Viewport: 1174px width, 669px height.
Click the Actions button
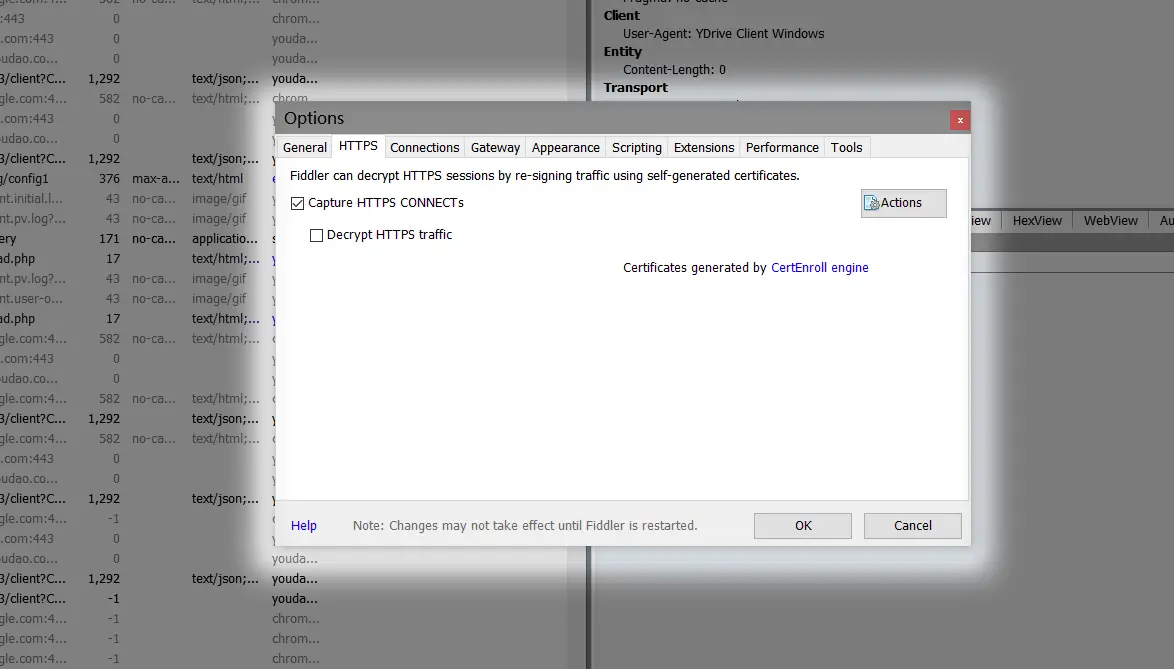[904, 203]
